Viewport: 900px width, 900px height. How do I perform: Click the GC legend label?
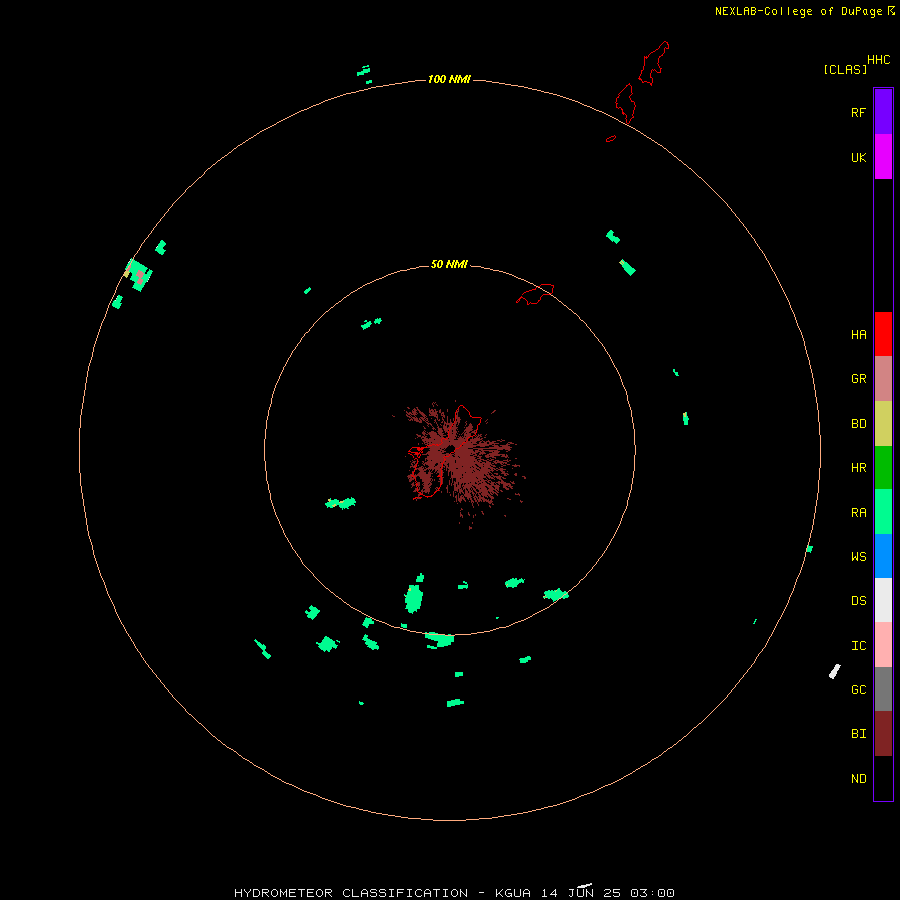click(858, 690)
